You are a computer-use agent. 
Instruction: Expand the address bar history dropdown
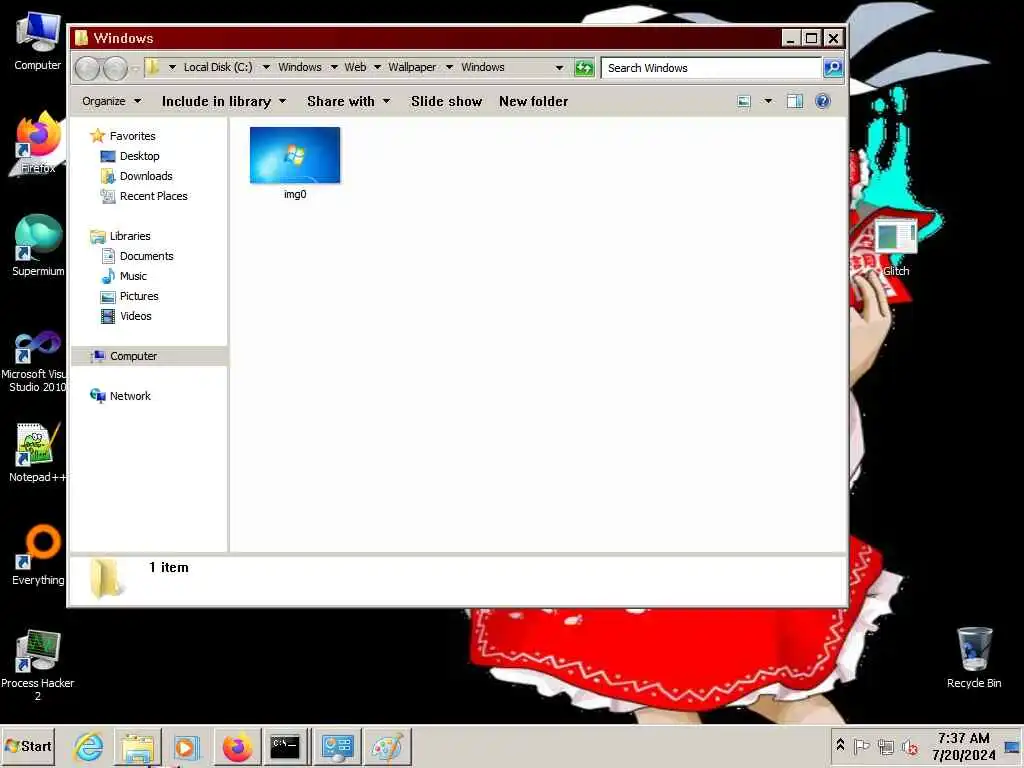click(x=559, y=67)
